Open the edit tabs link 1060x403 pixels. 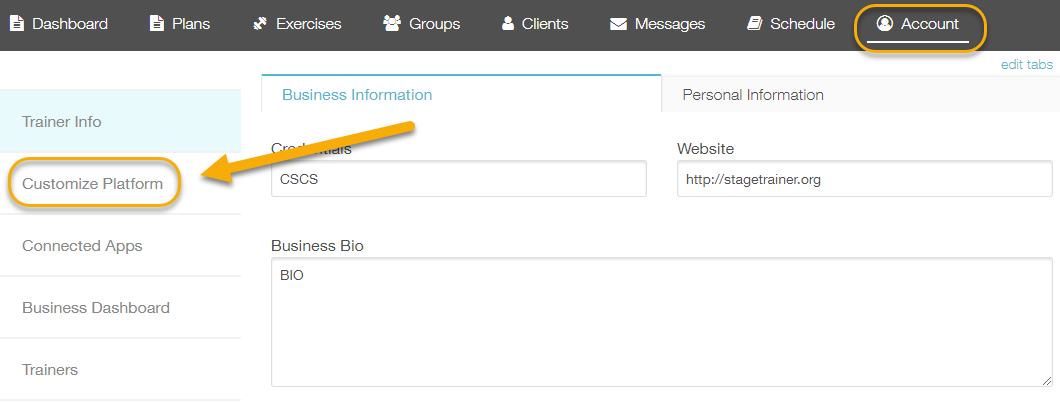(1027, 65)
